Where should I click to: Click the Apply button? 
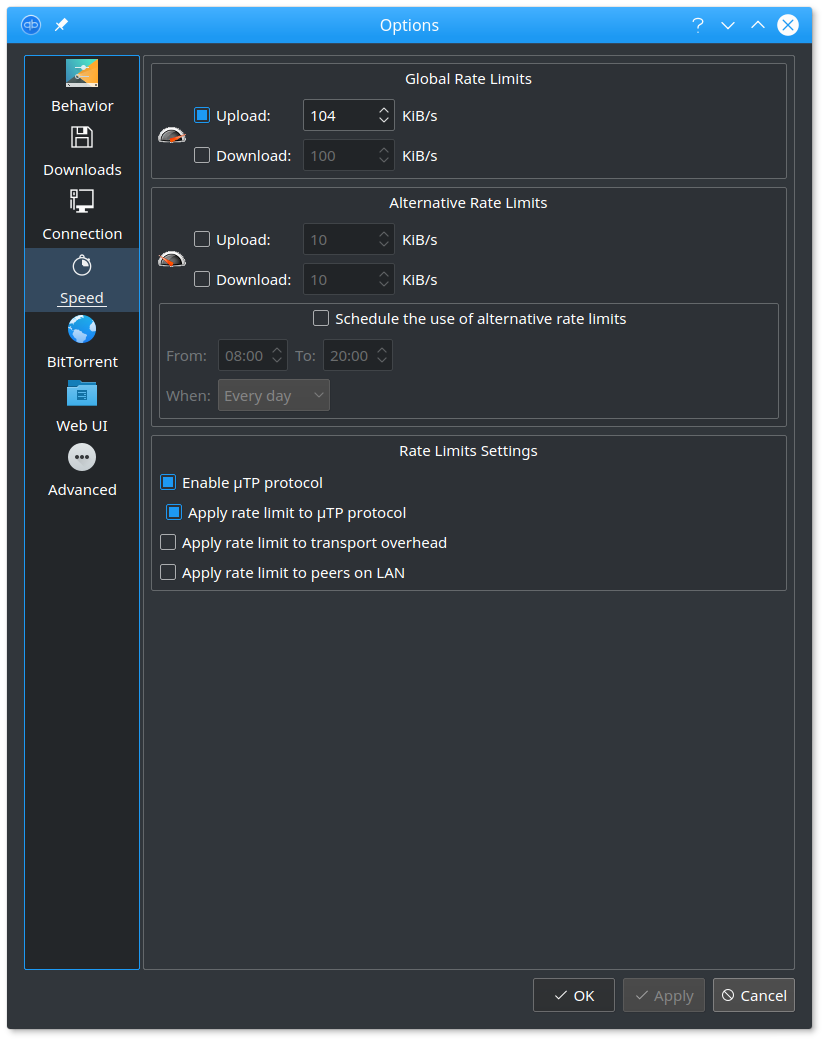[x=663, y=995]
